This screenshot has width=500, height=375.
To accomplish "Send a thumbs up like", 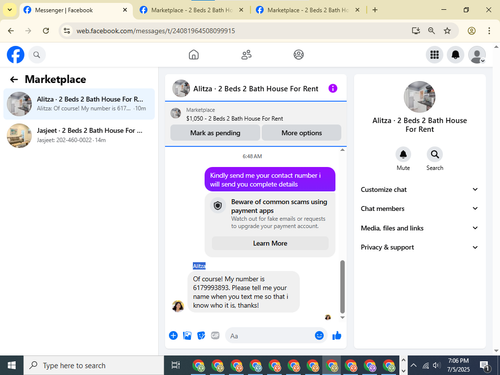I will 337,335.
